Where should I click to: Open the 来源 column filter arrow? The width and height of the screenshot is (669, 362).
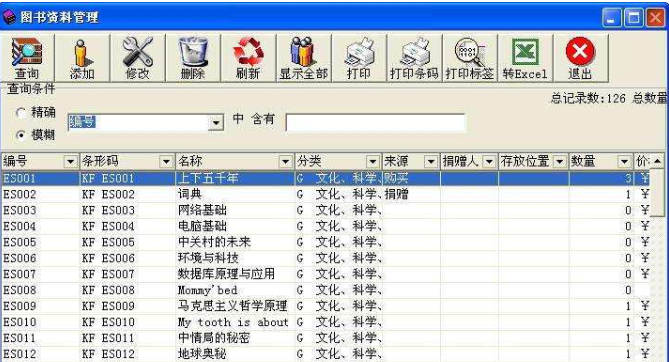click(x=431, y=162)
